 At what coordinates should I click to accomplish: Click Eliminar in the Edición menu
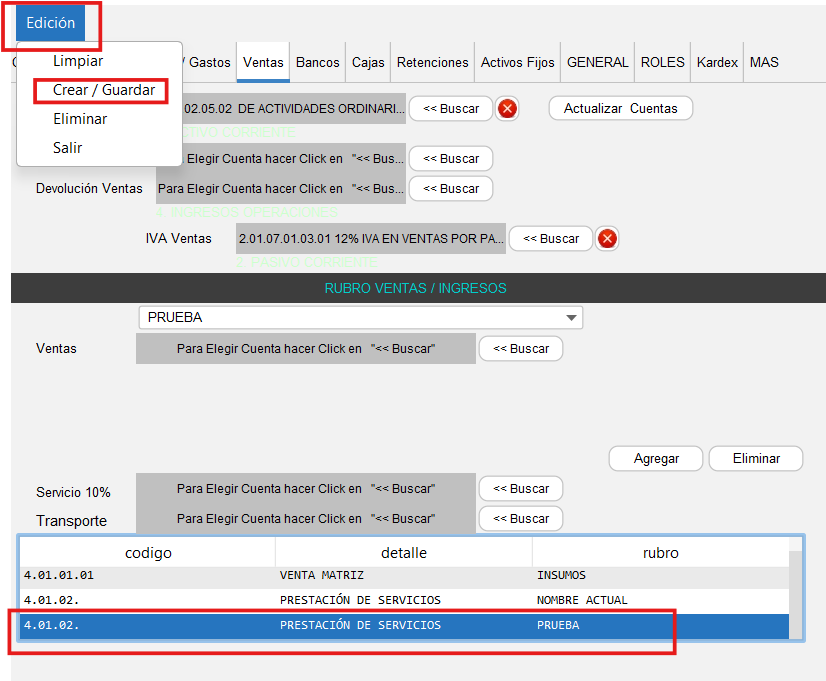80,119
